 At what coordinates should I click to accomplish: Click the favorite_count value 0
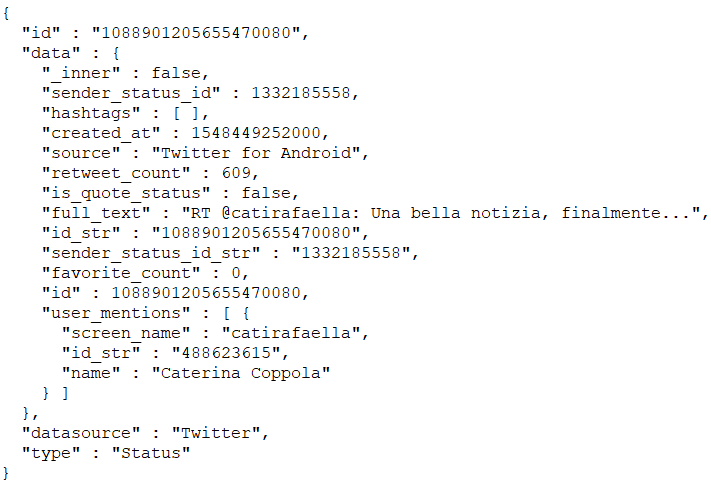coord(236,273)
